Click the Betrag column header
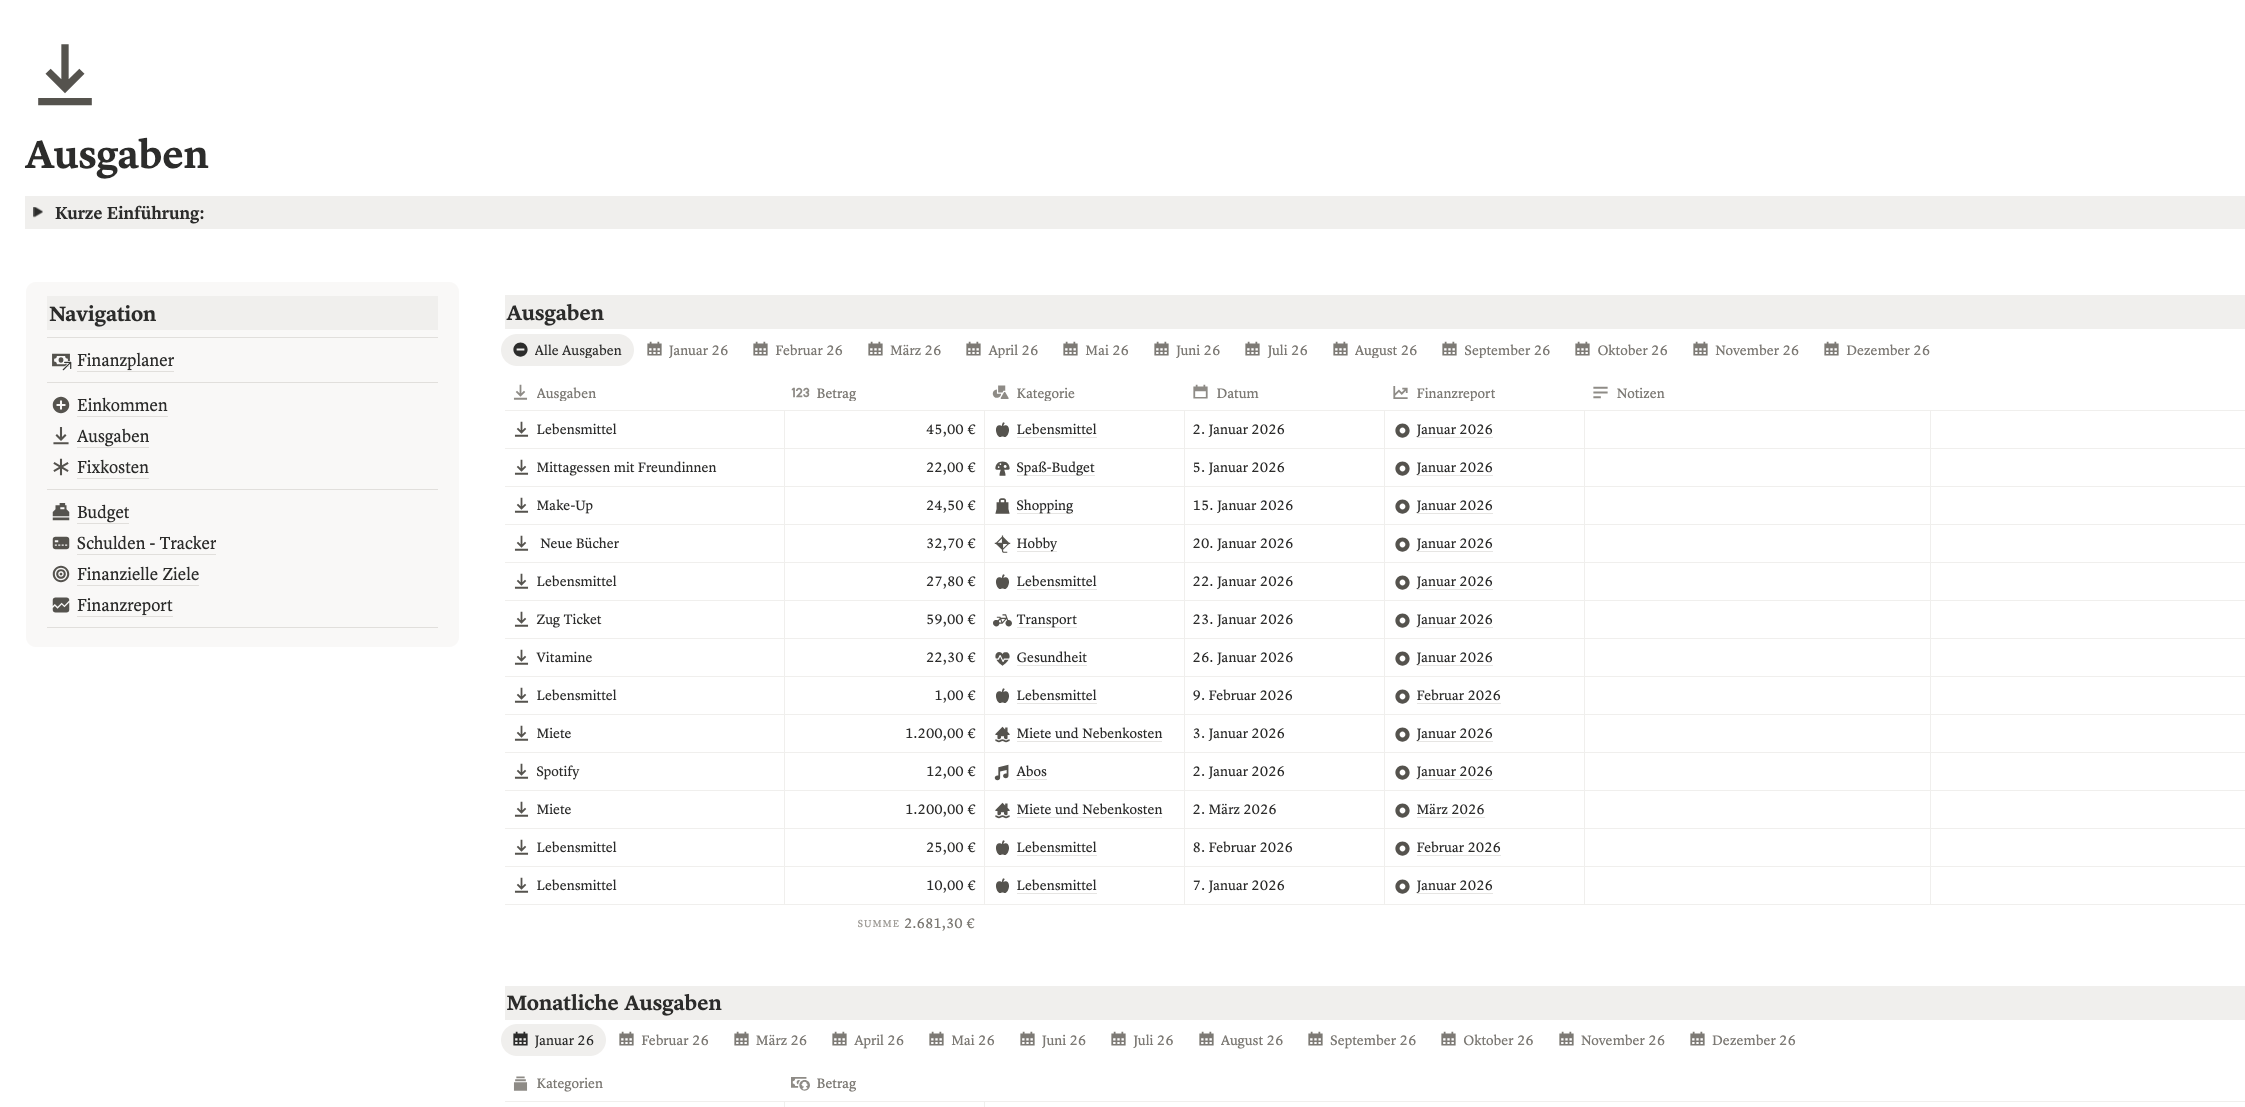Screen dimensions: 2245x1107 (x=835, y=393)
